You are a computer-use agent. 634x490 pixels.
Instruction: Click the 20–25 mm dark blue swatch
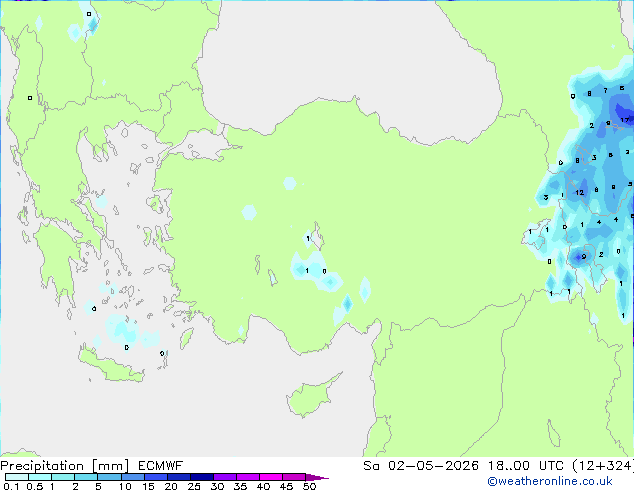[178, 477]
